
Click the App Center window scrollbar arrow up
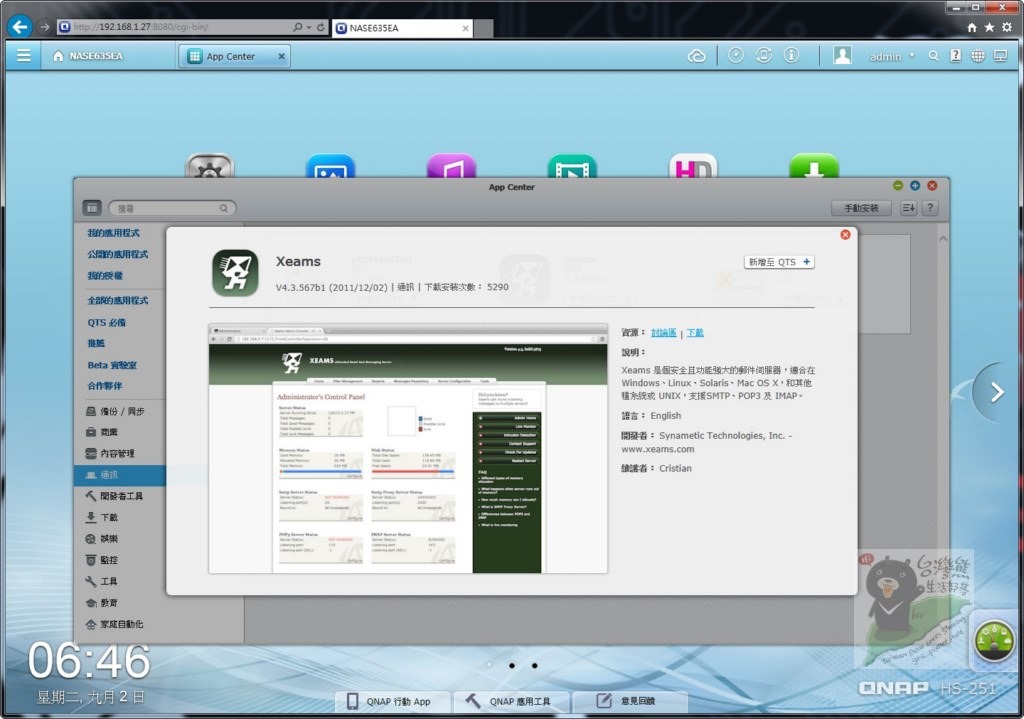(x=943, y=239)
